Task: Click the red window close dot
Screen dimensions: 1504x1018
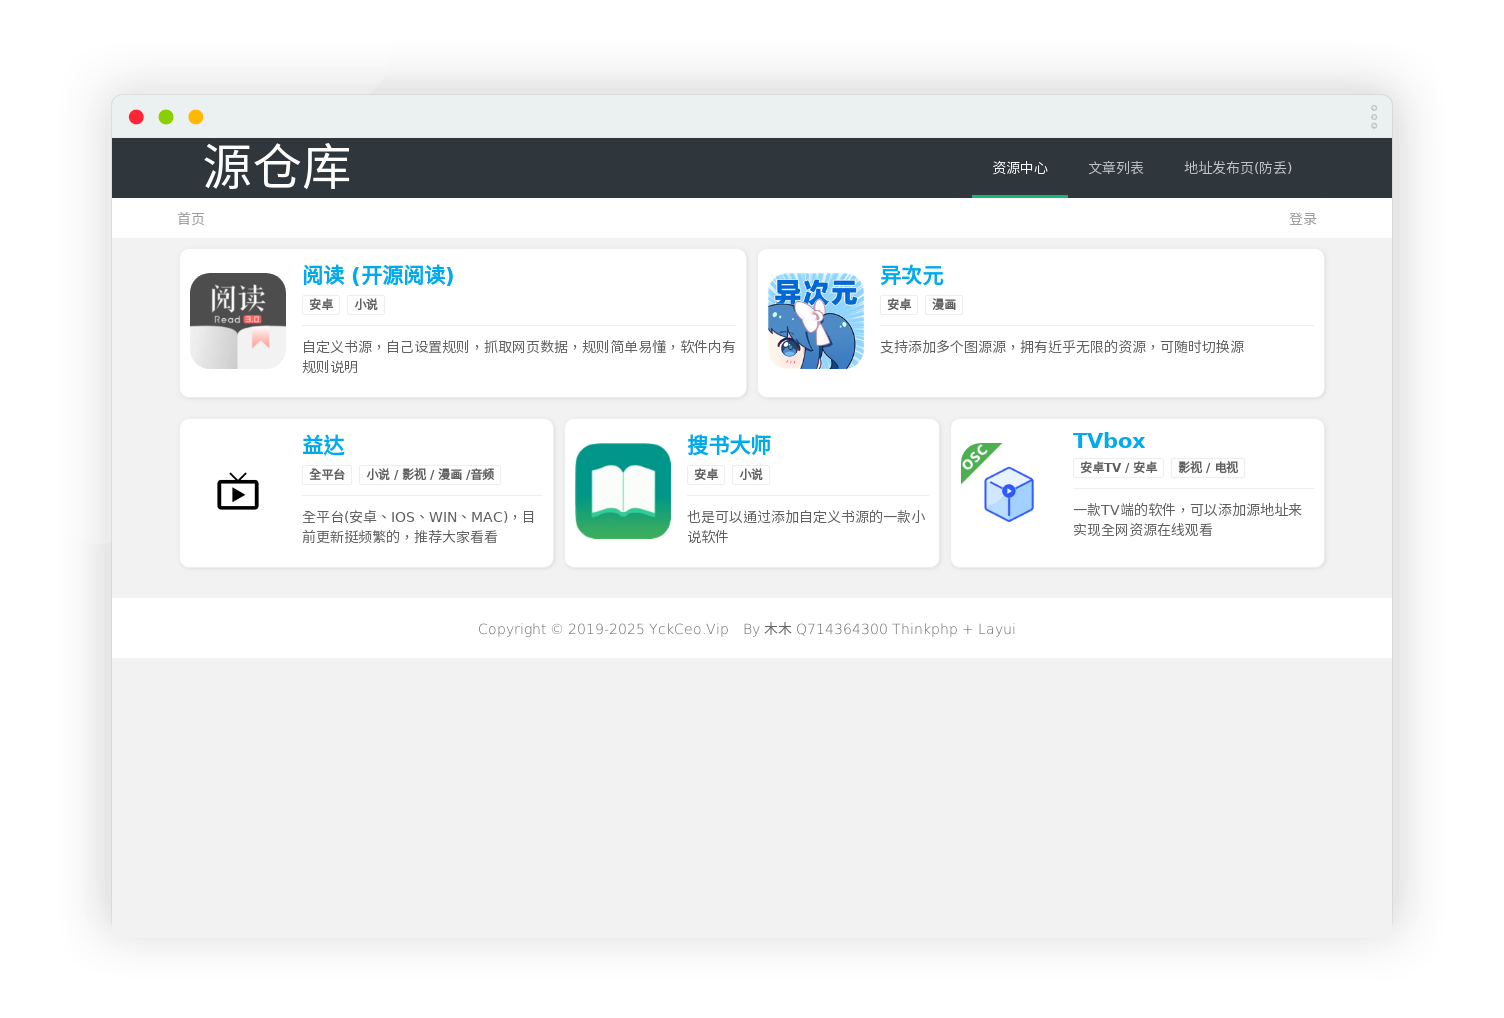Action: [x=137, y=117]
